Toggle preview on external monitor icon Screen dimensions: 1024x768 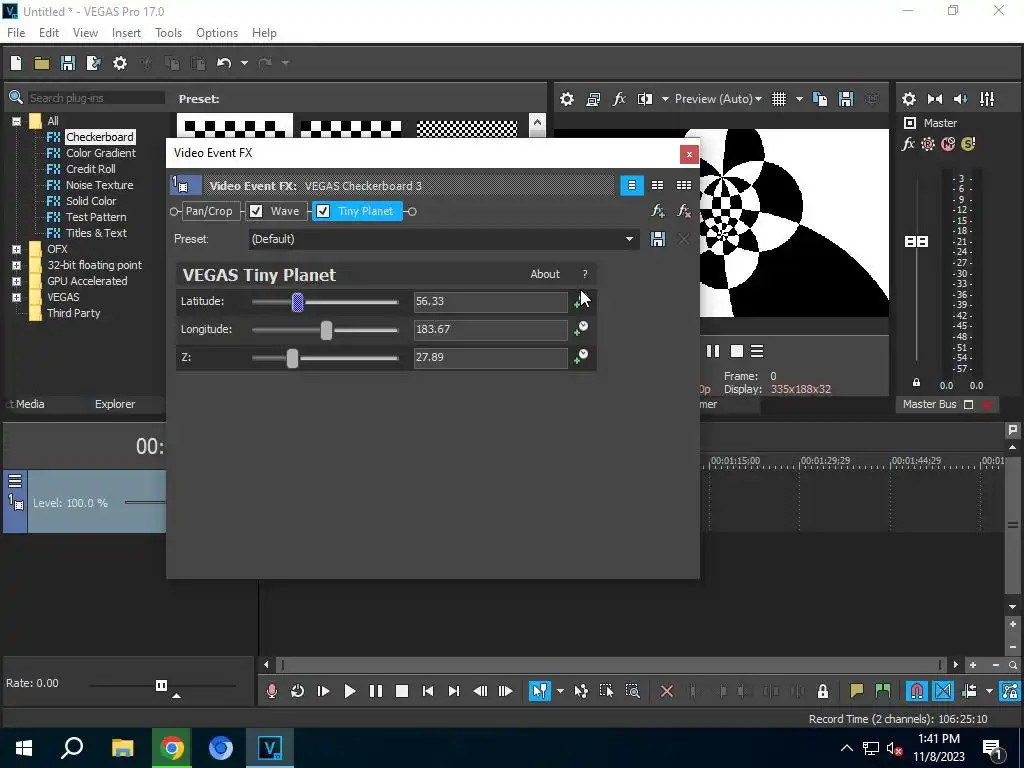point(593,99)
